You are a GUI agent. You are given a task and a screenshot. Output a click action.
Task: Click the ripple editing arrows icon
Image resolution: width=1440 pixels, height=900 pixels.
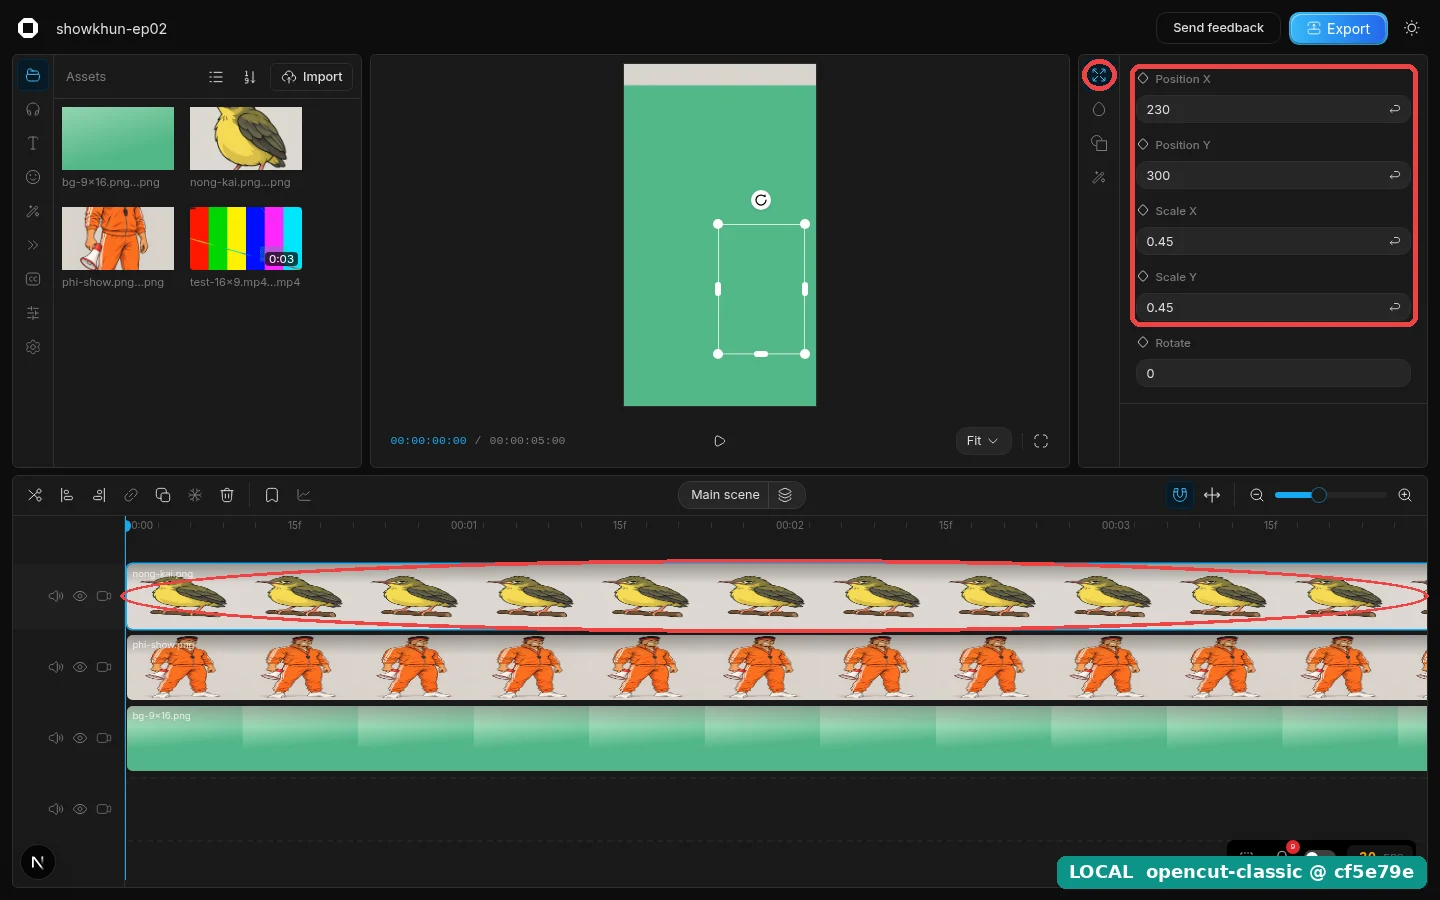1212,495
